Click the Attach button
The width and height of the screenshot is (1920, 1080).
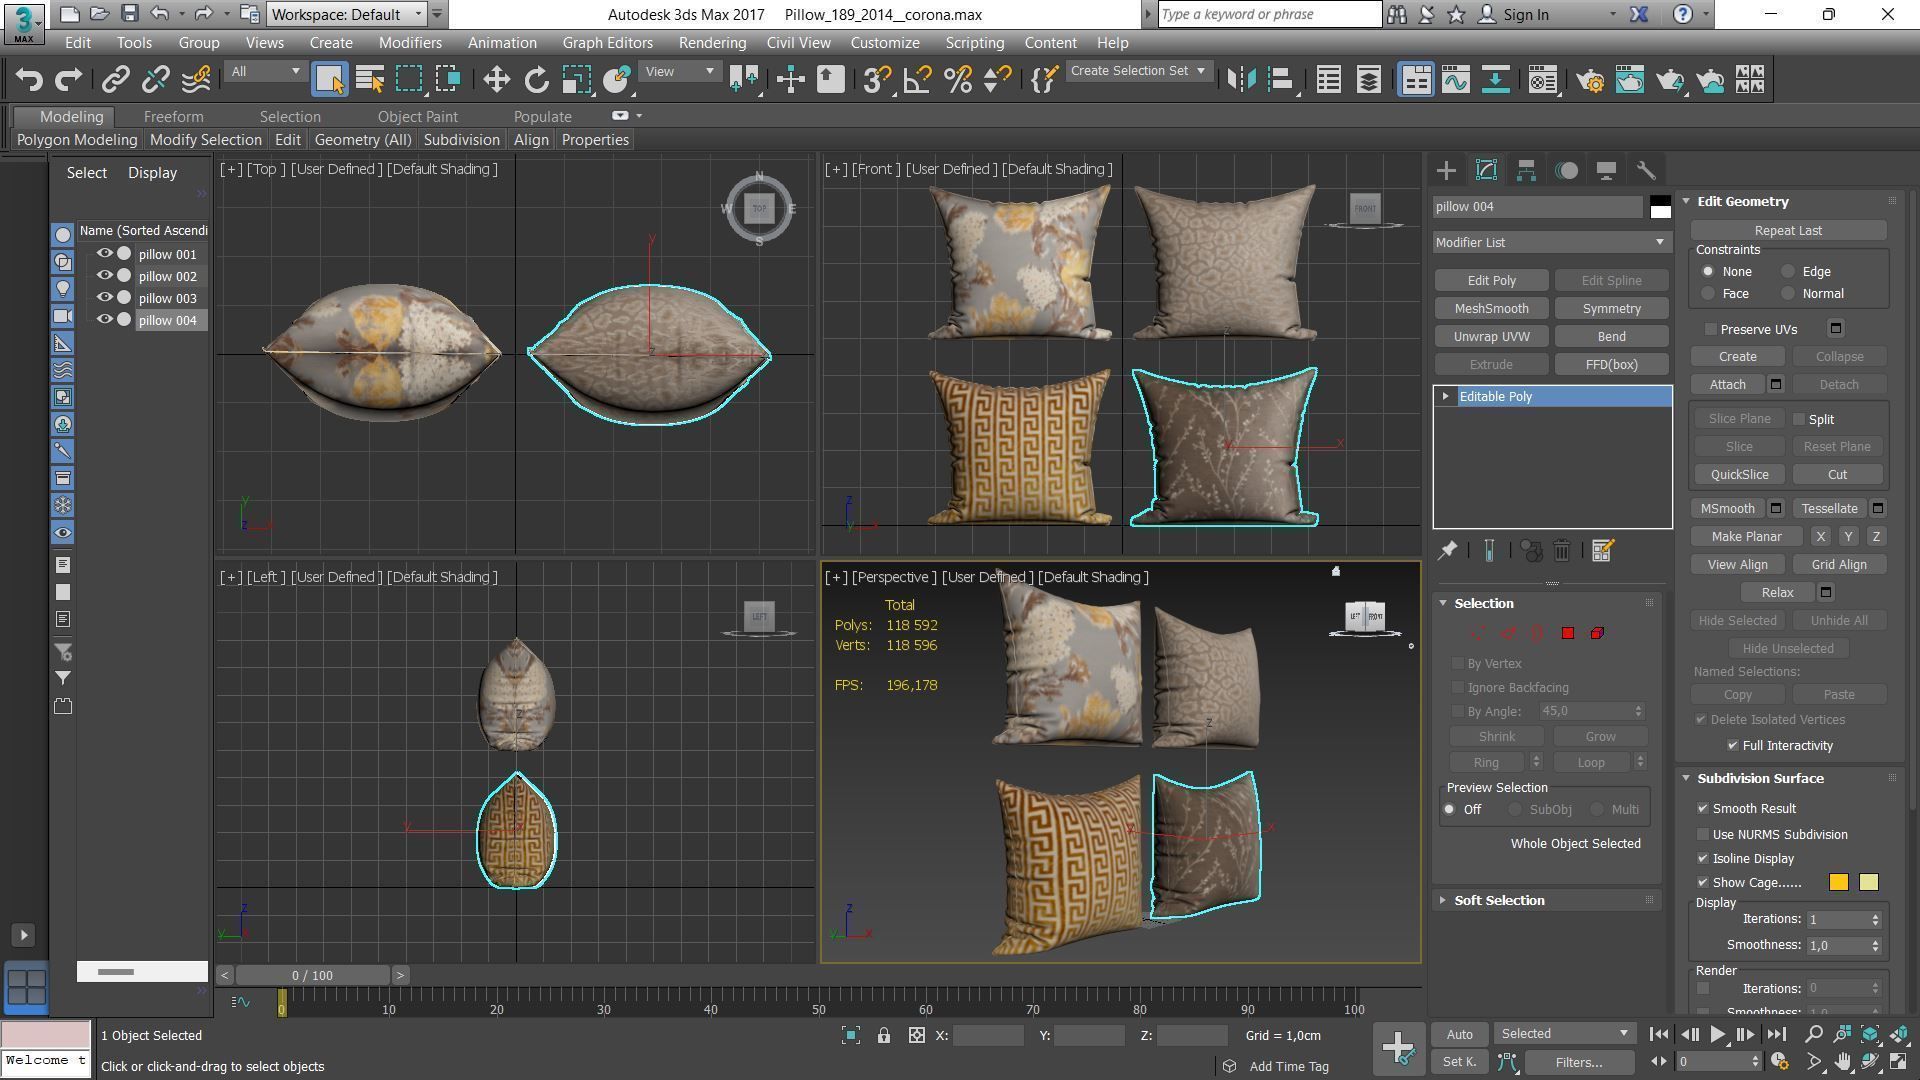1727,385
